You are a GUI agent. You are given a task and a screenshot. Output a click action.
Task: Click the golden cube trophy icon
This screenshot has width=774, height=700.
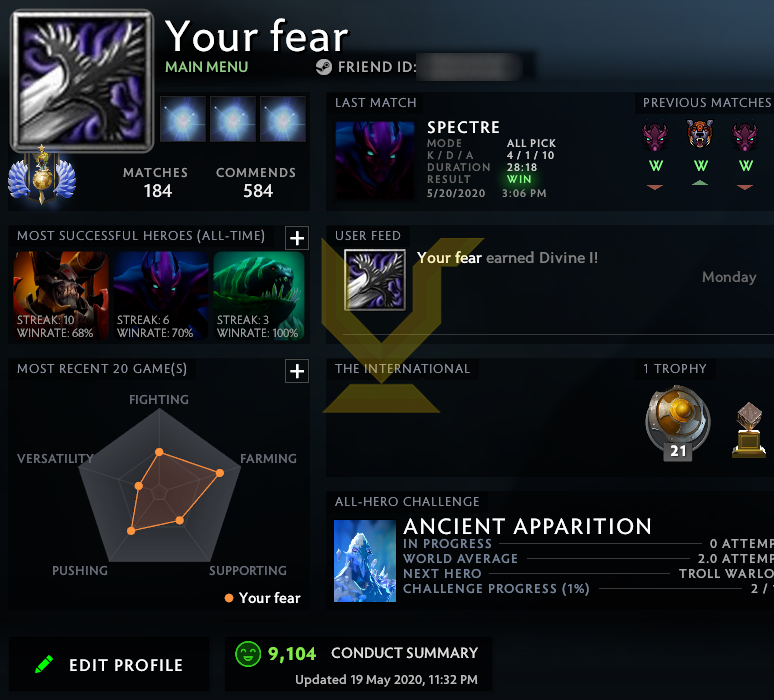pyautogui.click(x=749, y=430)
